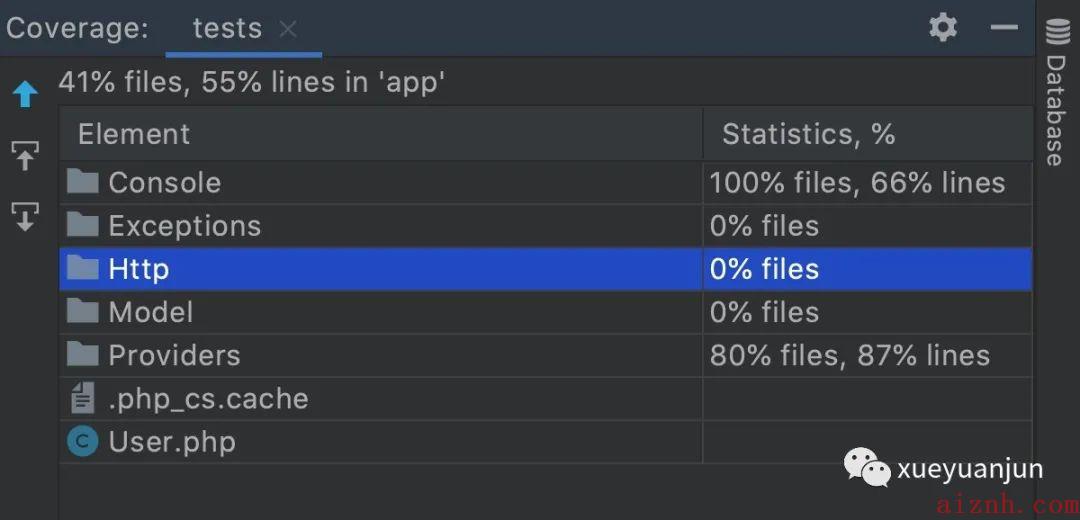Click Console's 100% files, 66% lines statistic
Image resolution: width=1080 pixels, height=520 pixels.
tap(857, 183)
